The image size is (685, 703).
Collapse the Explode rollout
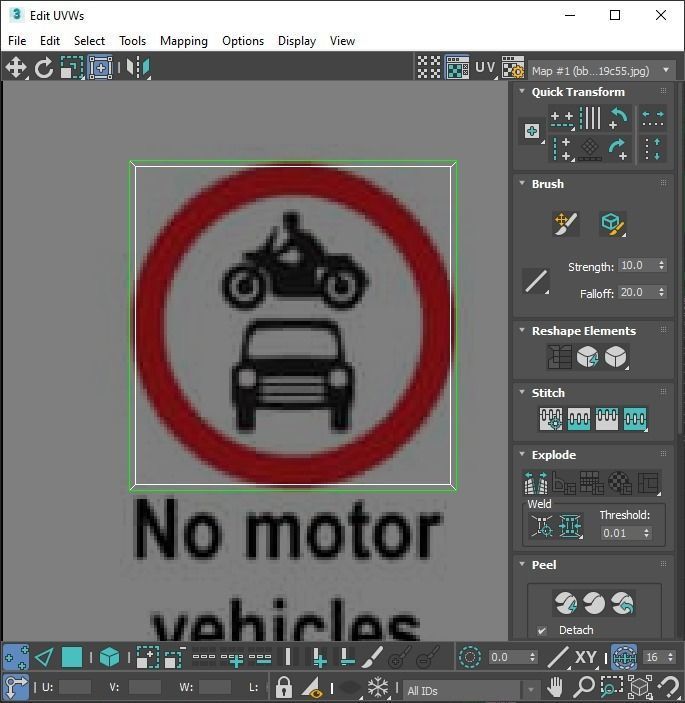click(522, 454)
